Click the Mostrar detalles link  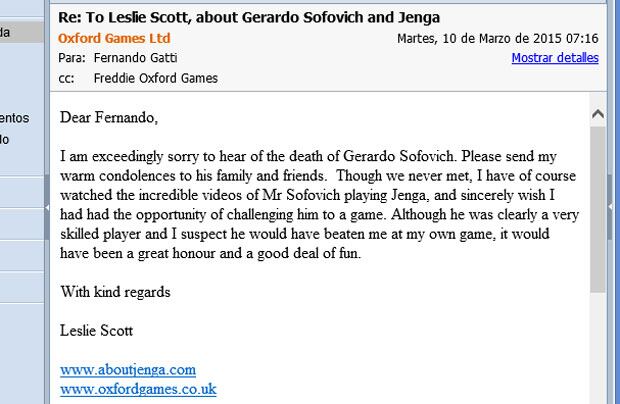coord(555,58)
